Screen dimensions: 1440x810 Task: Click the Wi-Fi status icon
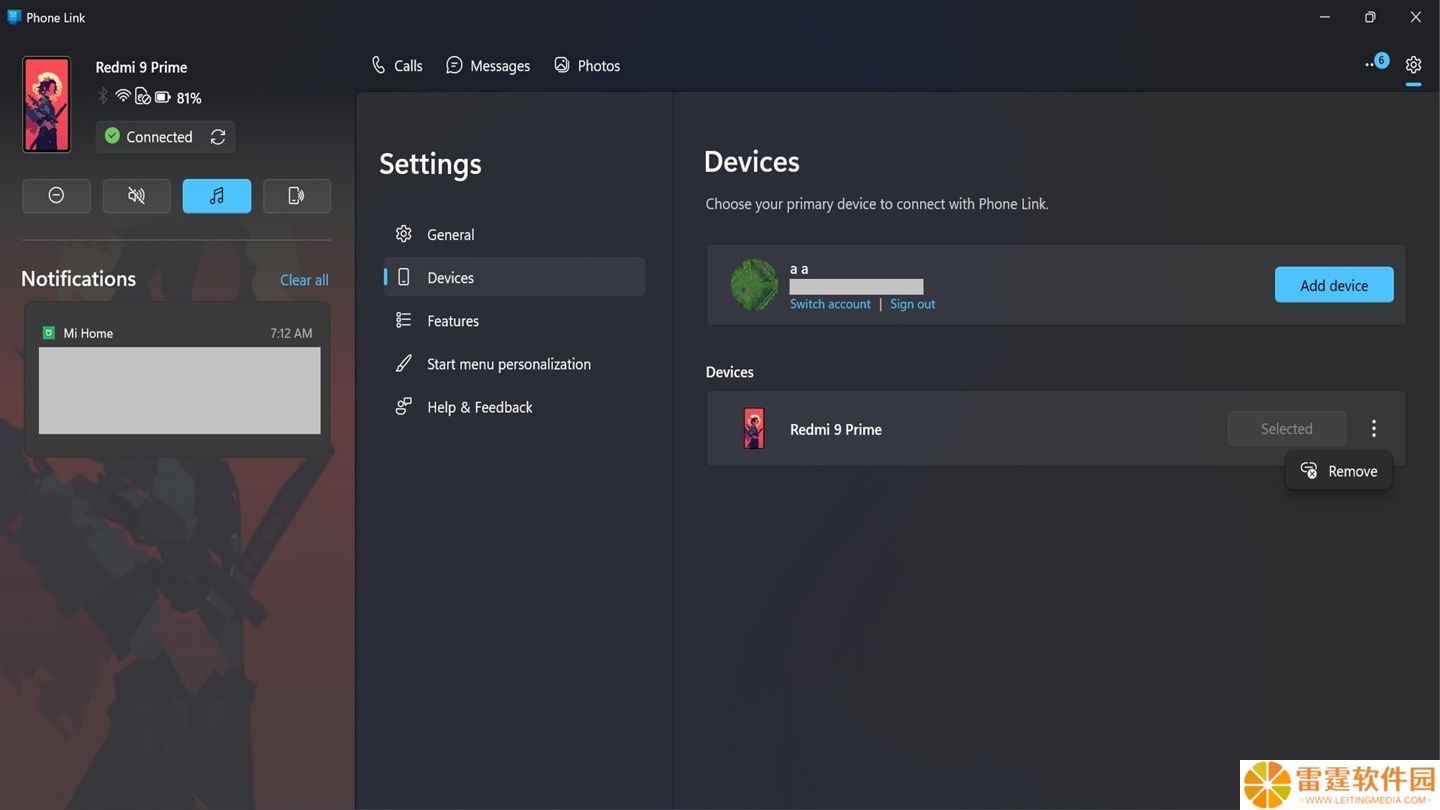point(123,96)
